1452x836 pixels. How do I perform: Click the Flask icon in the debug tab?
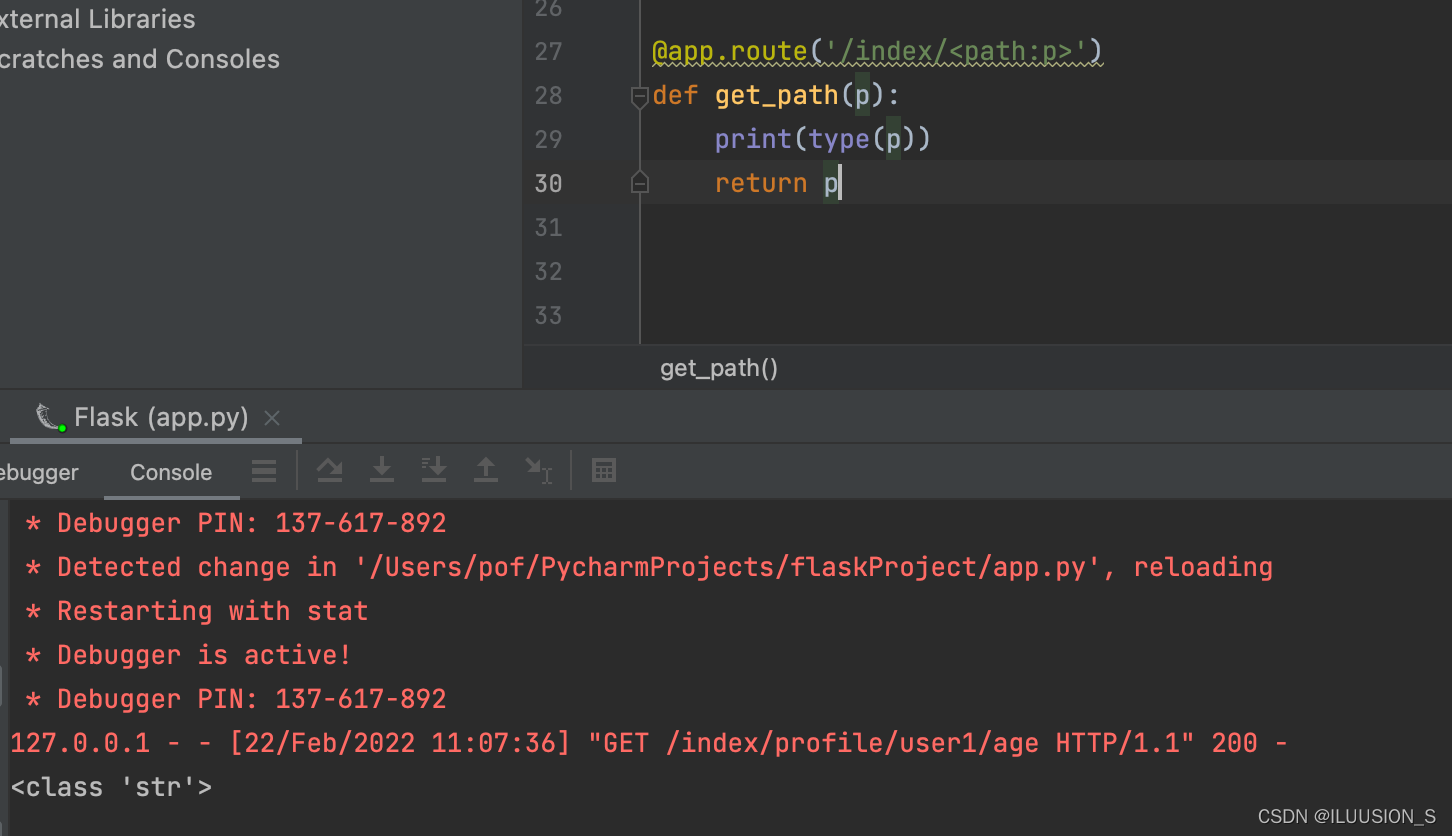click(x=50, y=417)
